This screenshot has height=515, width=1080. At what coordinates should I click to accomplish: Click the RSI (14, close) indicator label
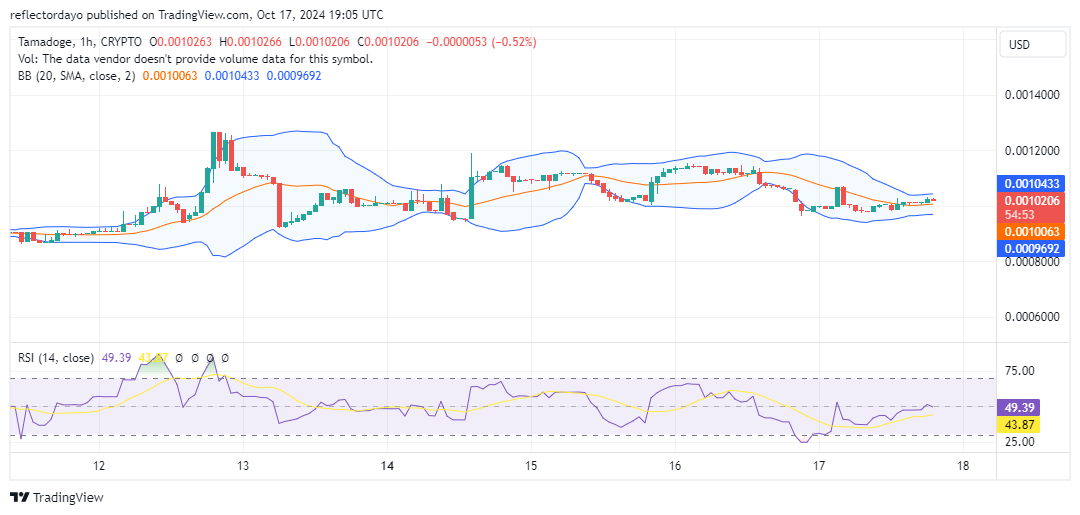click(56, 358)
